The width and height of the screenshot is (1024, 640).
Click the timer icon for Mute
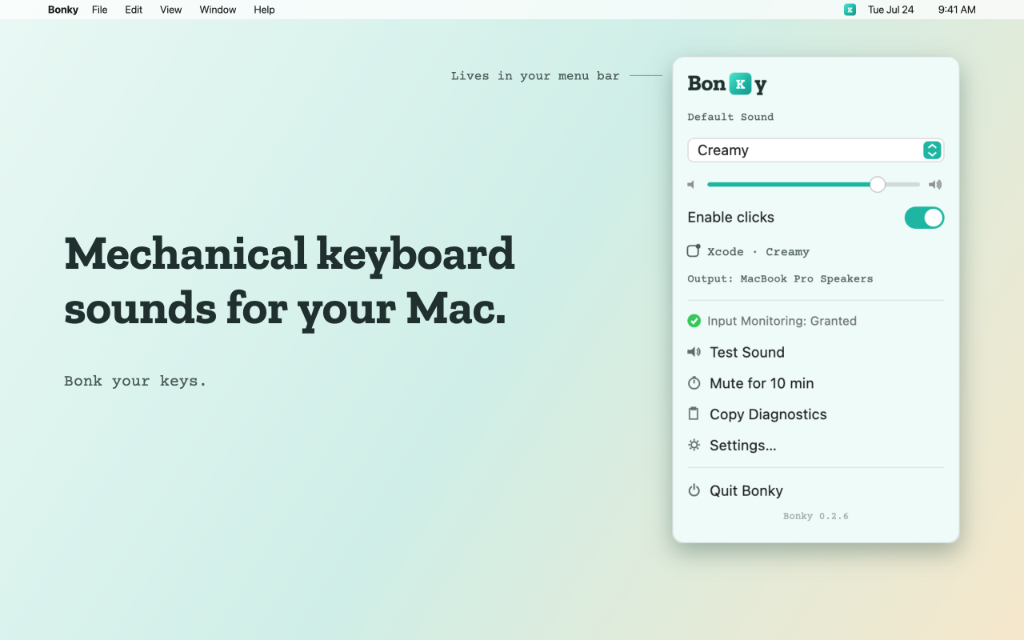coord(694,383)
